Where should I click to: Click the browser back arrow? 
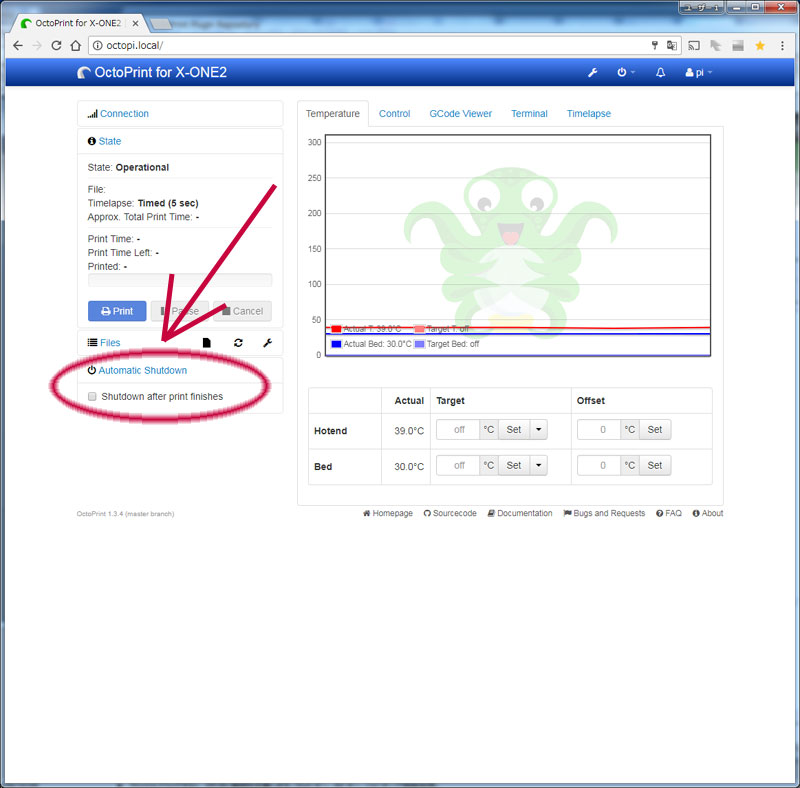click(18, 45)
